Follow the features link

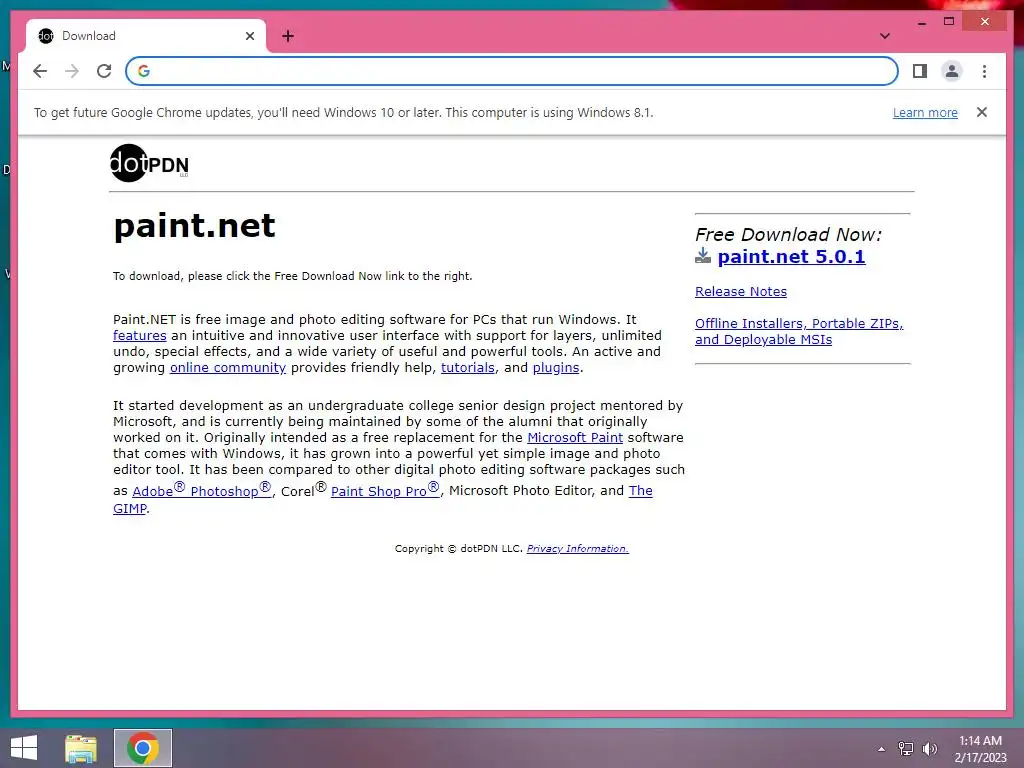coord(140,336)
